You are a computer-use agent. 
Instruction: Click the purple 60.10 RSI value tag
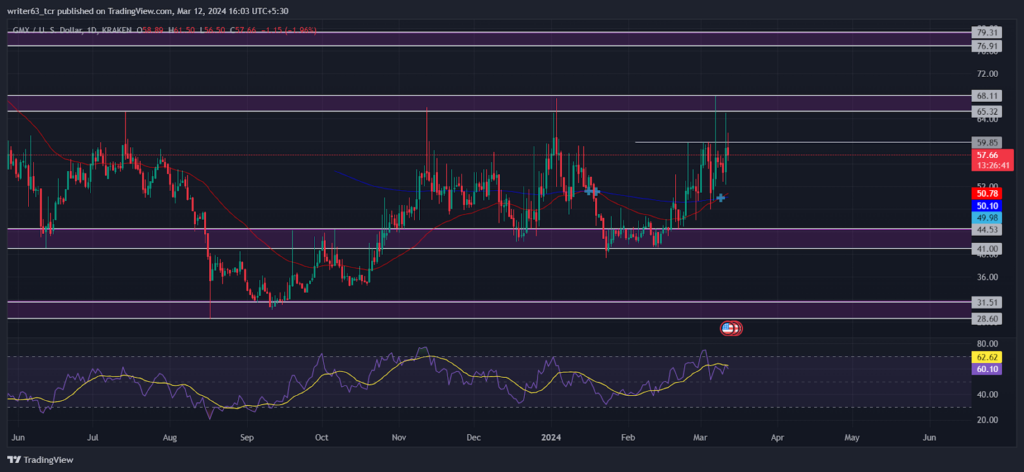(986, 369)
